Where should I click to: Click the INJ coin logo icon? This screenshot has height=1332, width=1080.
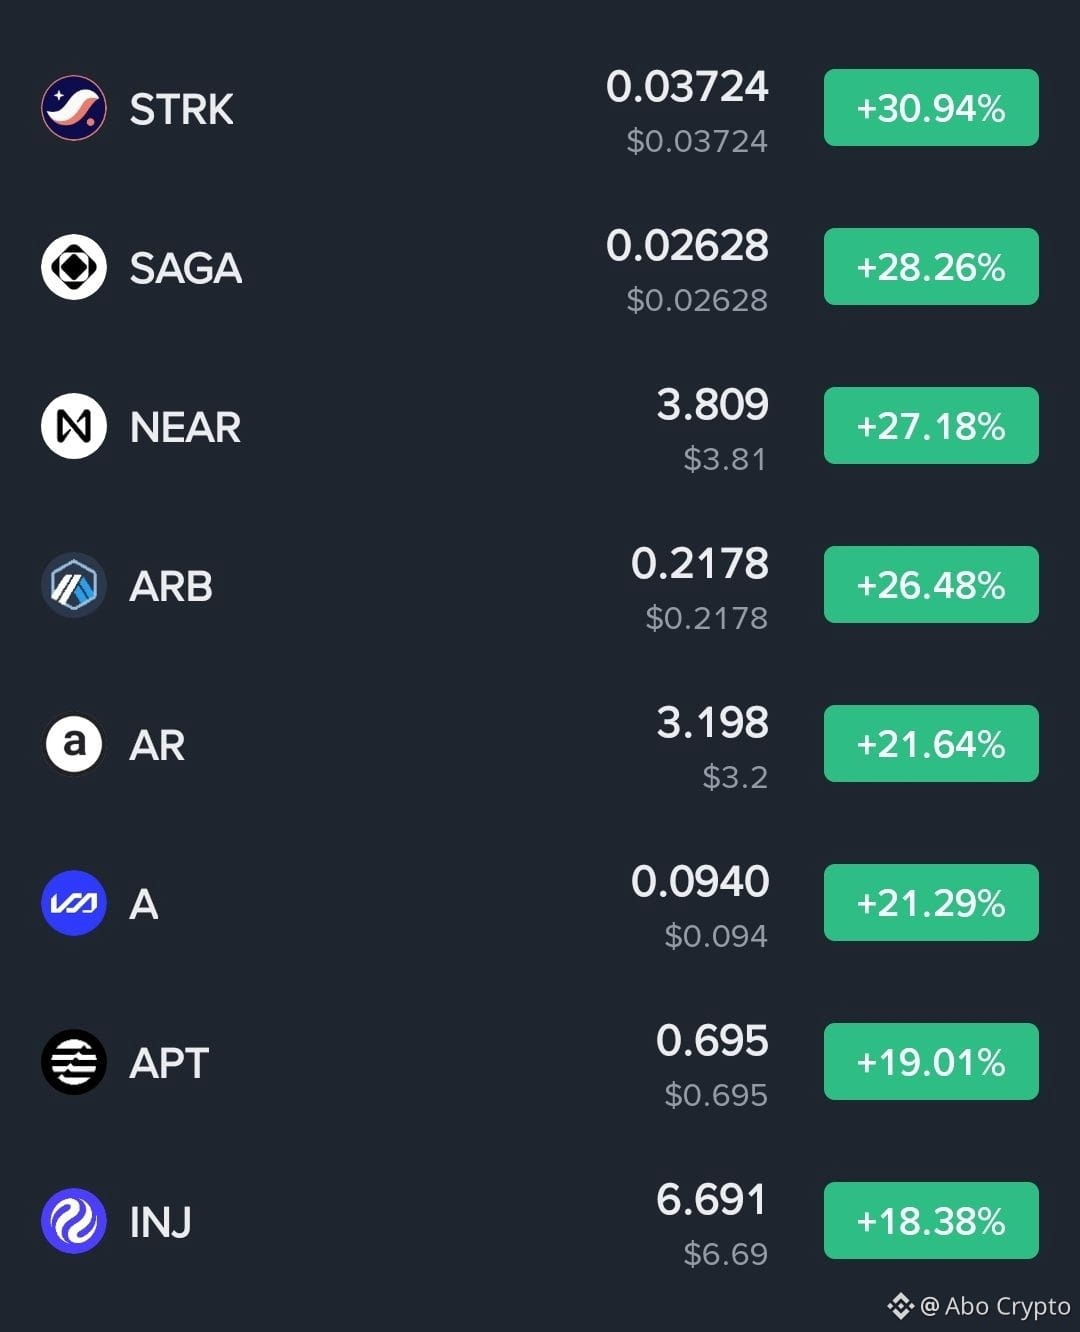pyautogui.click(x=74, y=1221)
